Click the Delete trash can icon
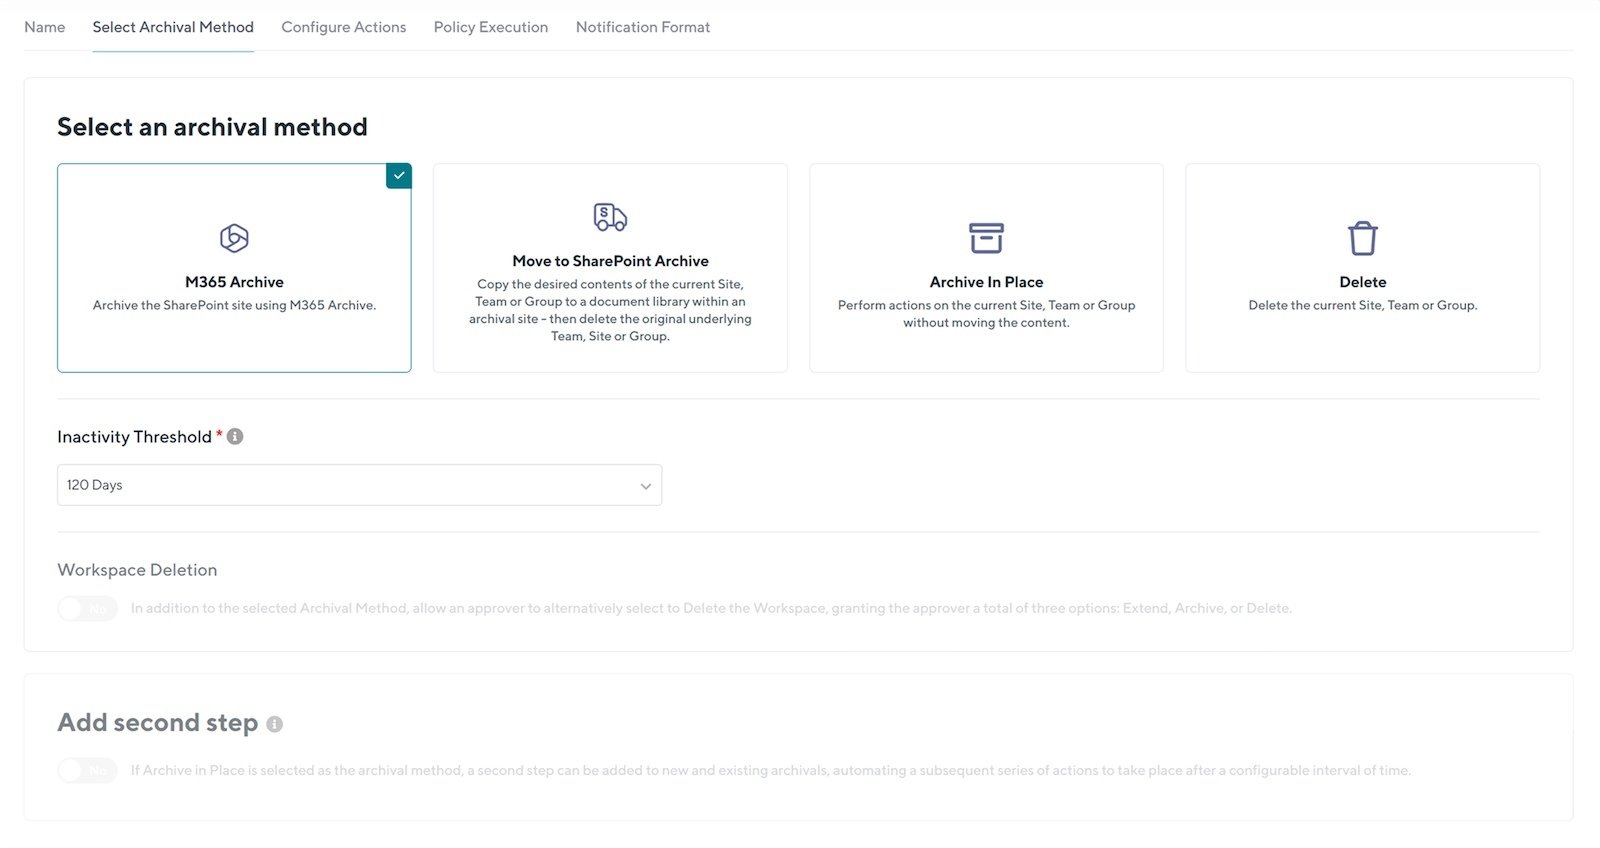Viewport: 1600px width, 848px height. (1362, 238)
